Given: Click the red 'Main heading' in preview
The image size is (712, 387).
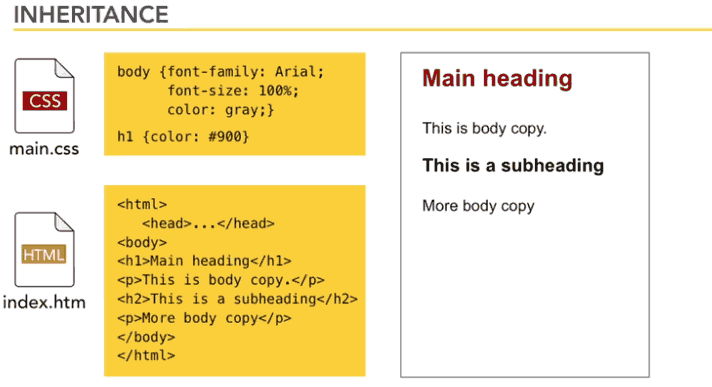Looking at the screenshot, I should coord(497,79).
